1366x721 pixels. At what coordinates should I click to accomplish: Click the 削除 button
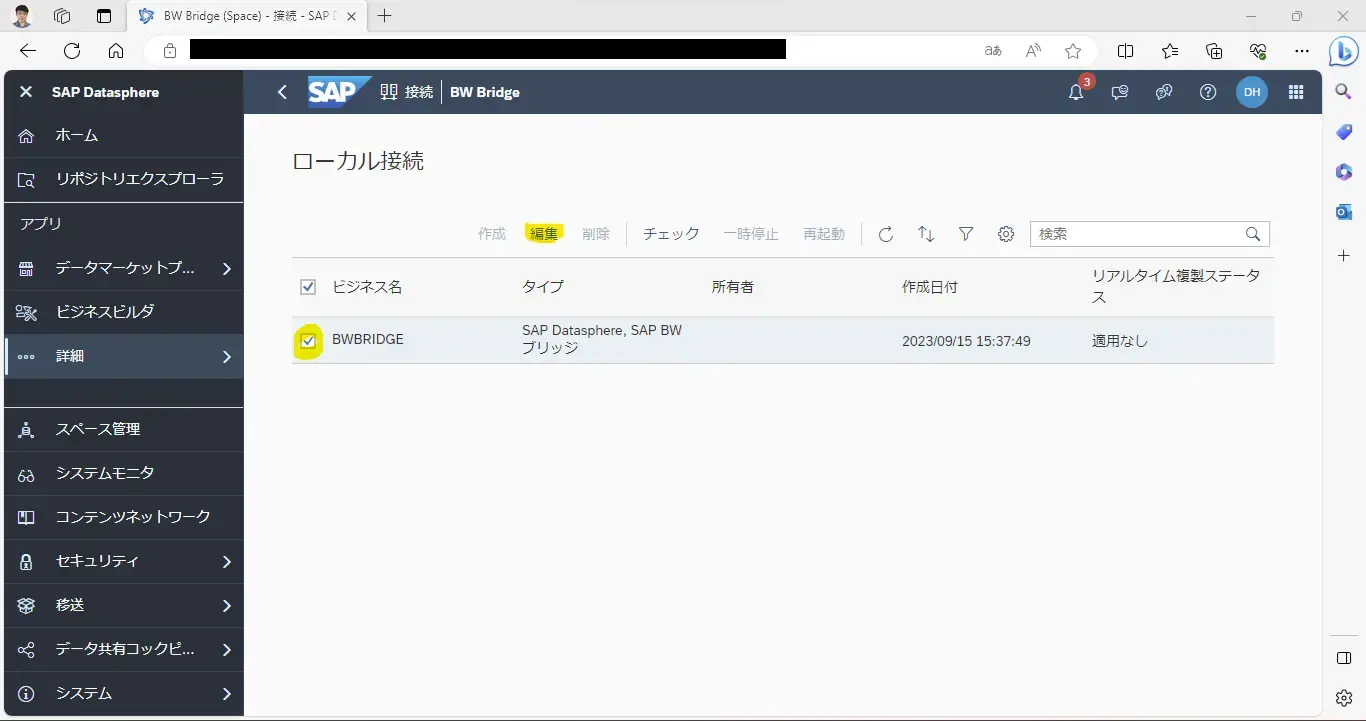tap(596, 234)
